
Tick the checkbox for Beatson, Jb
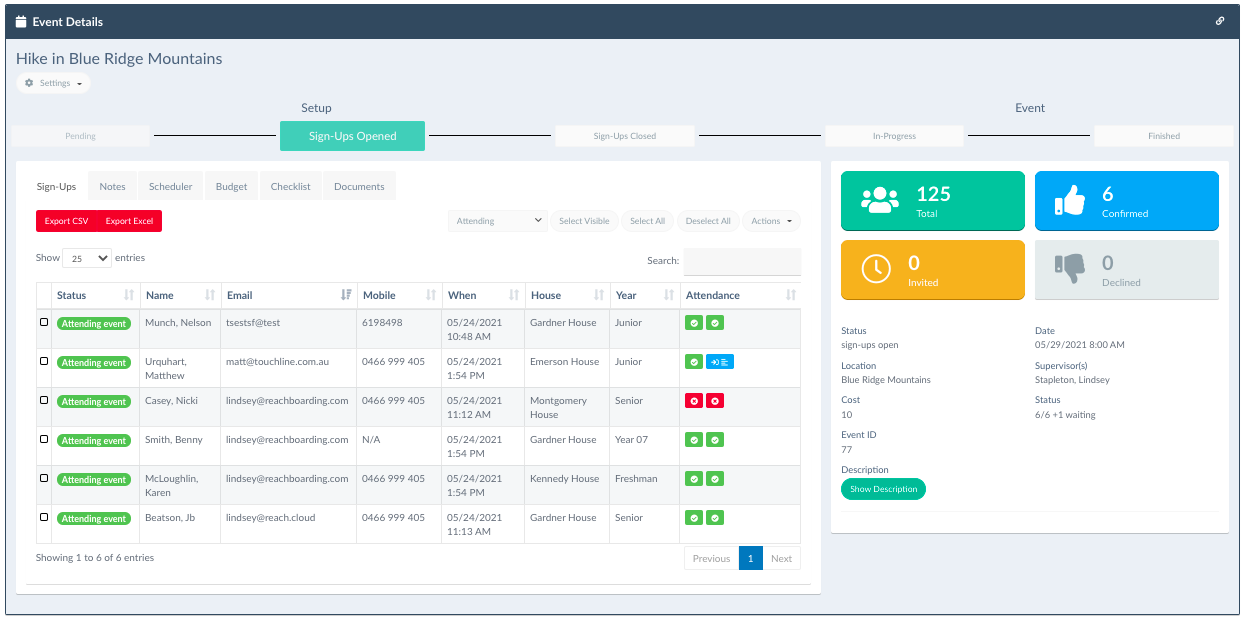[44, 517]
